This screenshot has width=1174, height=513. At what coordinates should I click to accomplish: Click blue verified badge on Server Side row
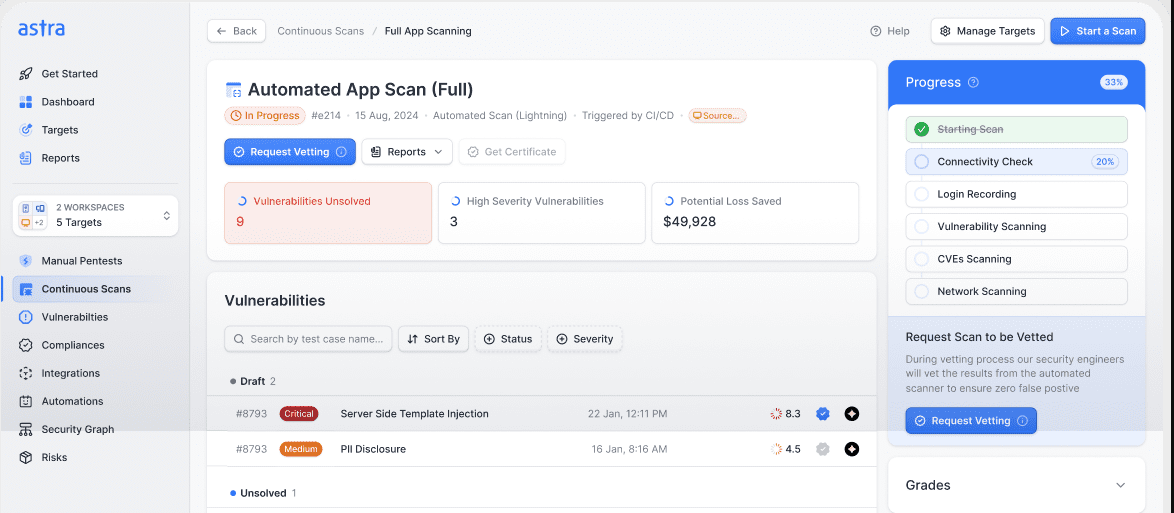pyautogui.click(x=823, y=413)
